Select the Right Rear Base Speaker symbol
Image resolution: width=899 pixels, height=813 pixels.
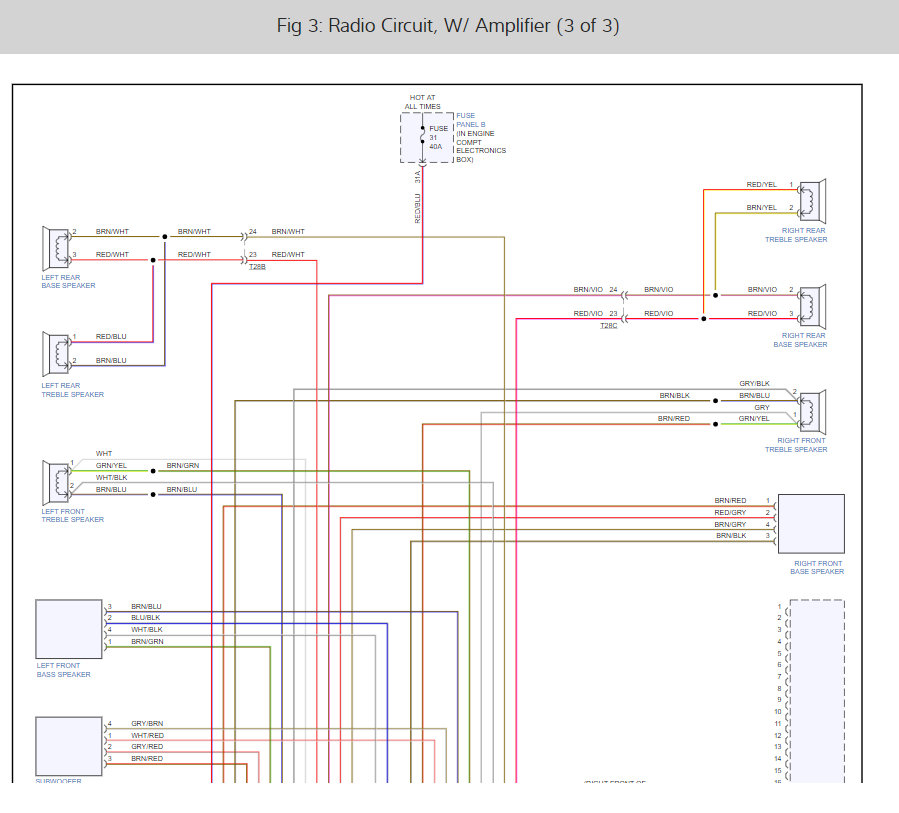coord(812,307)
